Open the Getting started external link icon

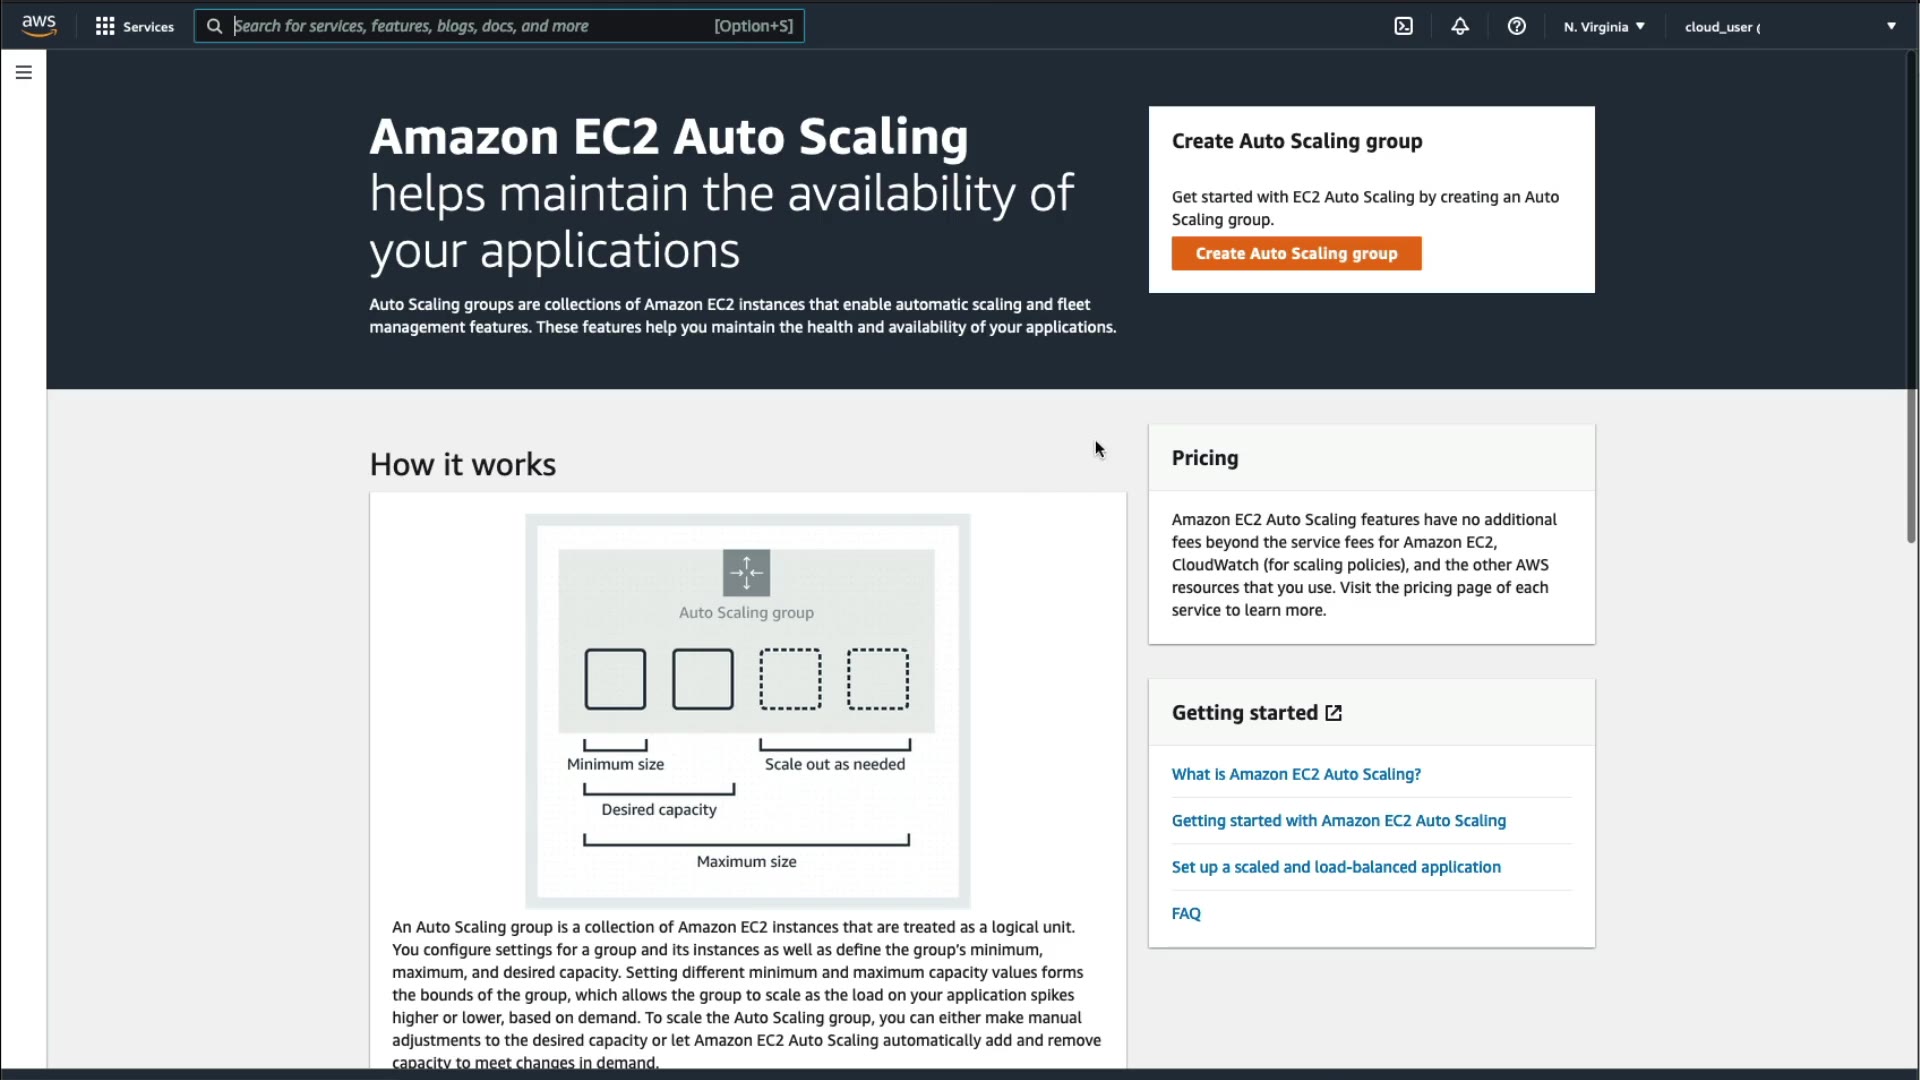(x=1333, y=713)
